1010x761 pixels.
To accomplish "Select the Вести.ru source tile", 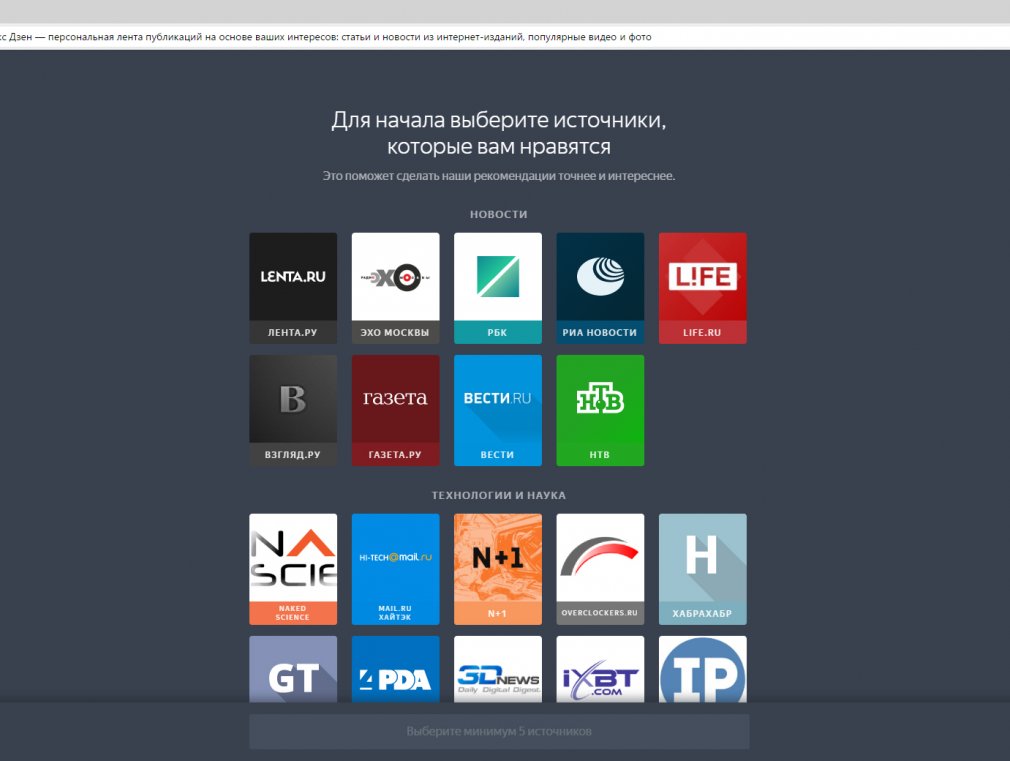I will (x=498, y=410).
